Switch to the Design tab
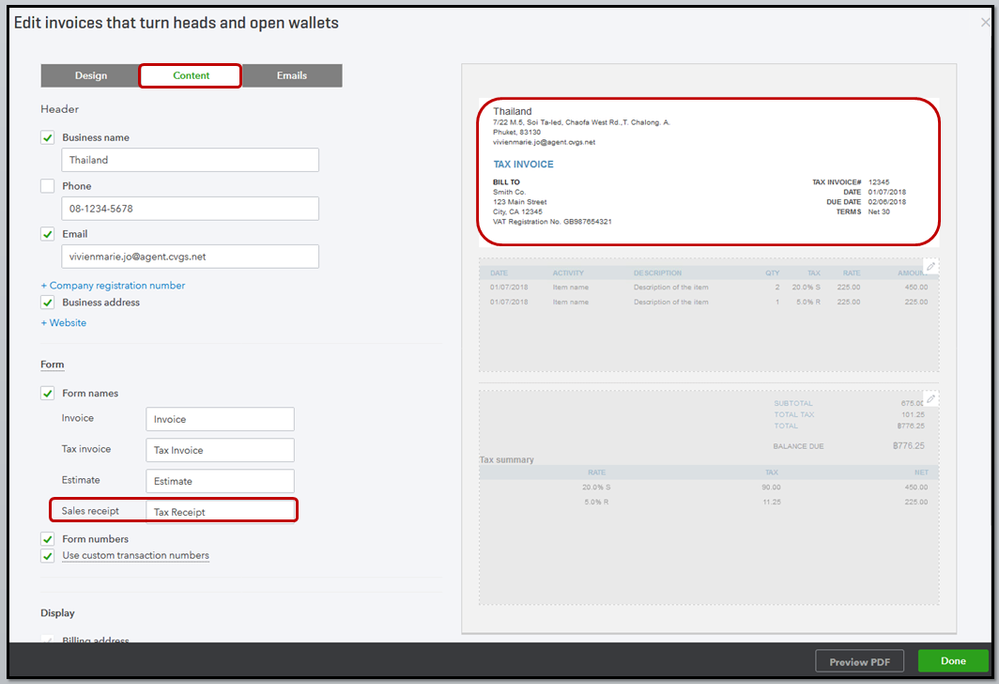 [90, 76]
